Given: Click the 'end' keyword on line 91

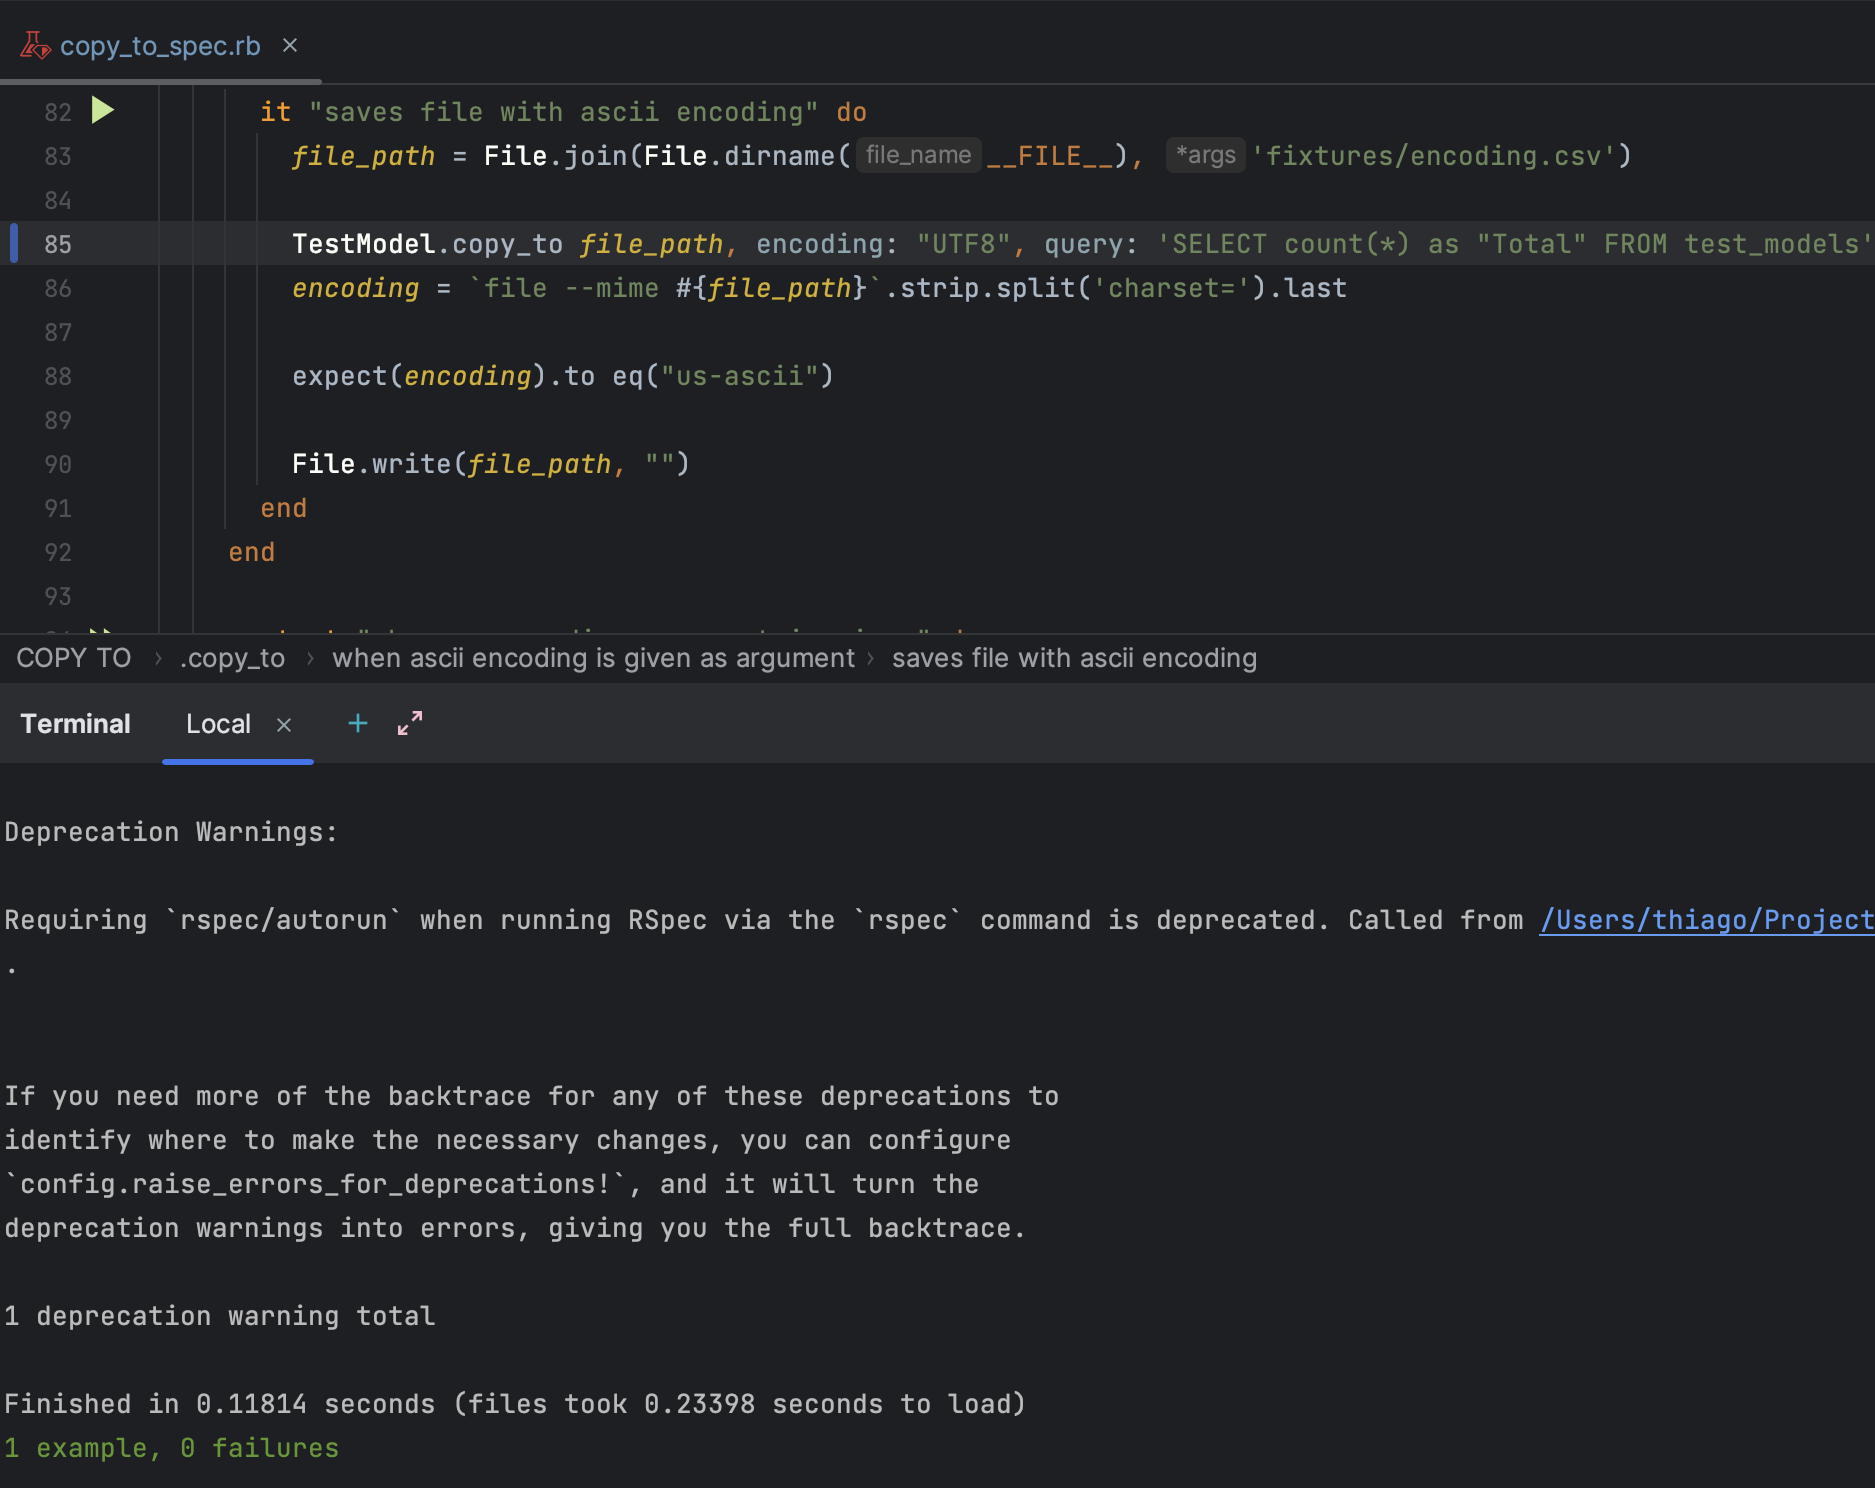Looking at the screenshot, I should pos(284,508).
